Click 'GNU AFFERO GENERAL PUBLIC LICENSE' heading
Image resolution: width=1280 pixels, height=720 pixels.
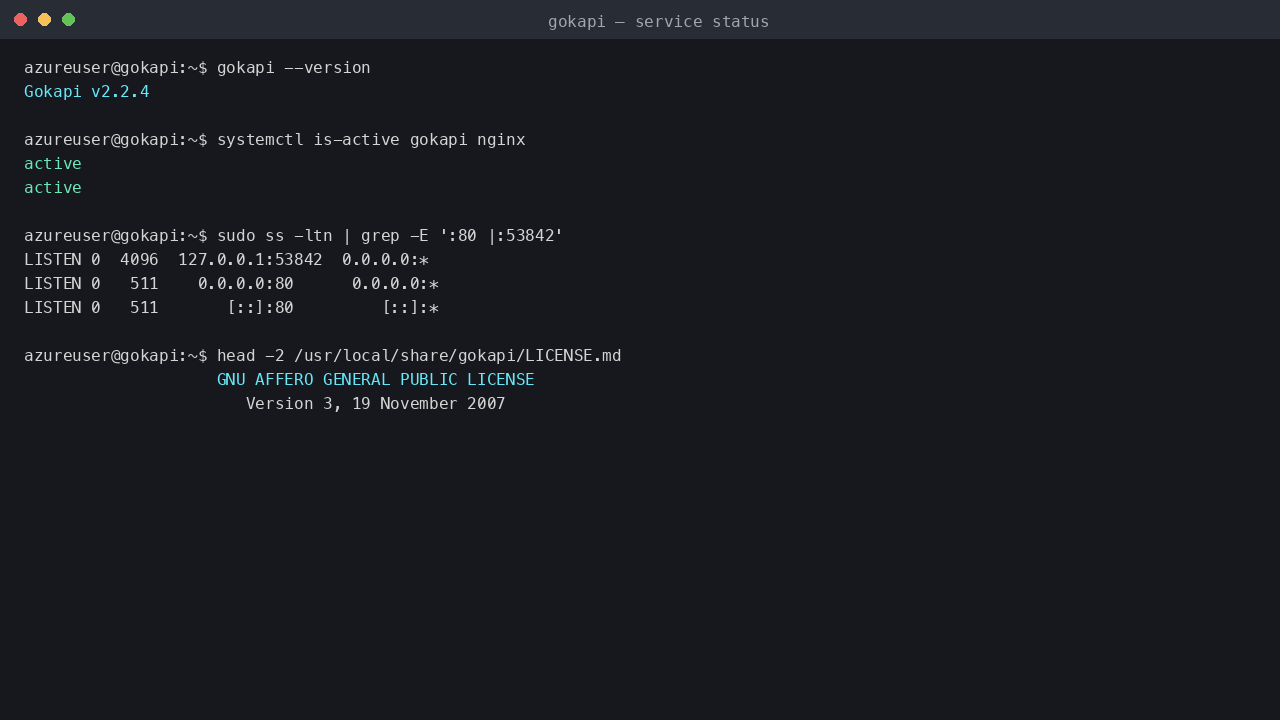coord(376,380)
